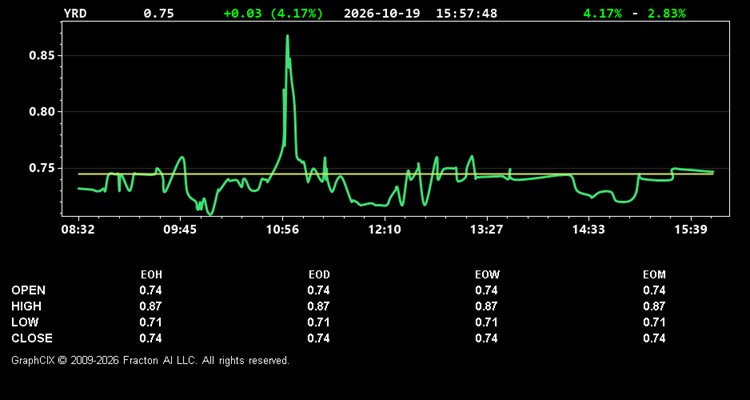
Task: Click the 15:39 time axis label
Action: tap(691, 230)
